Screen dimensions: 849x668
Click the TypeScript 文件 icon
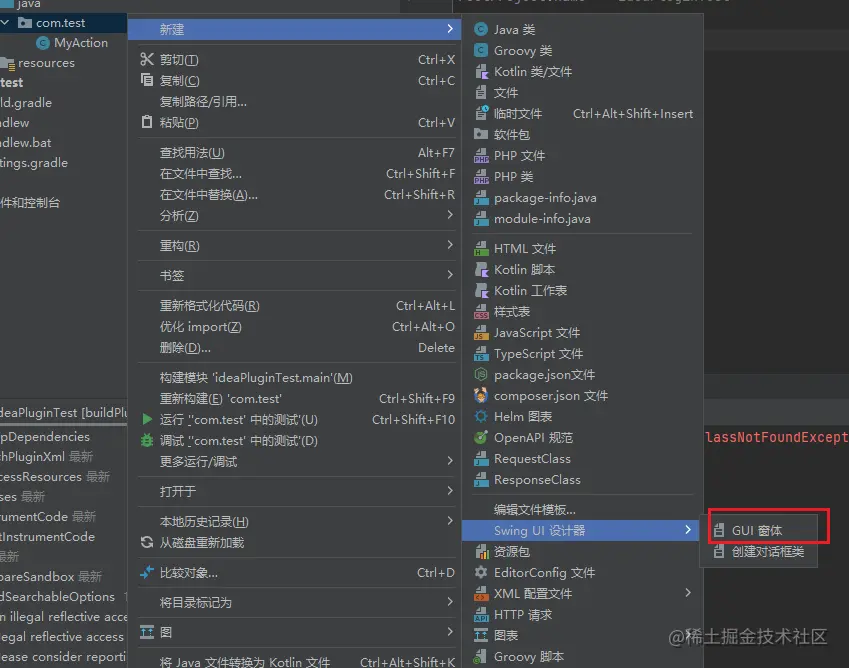481,353
